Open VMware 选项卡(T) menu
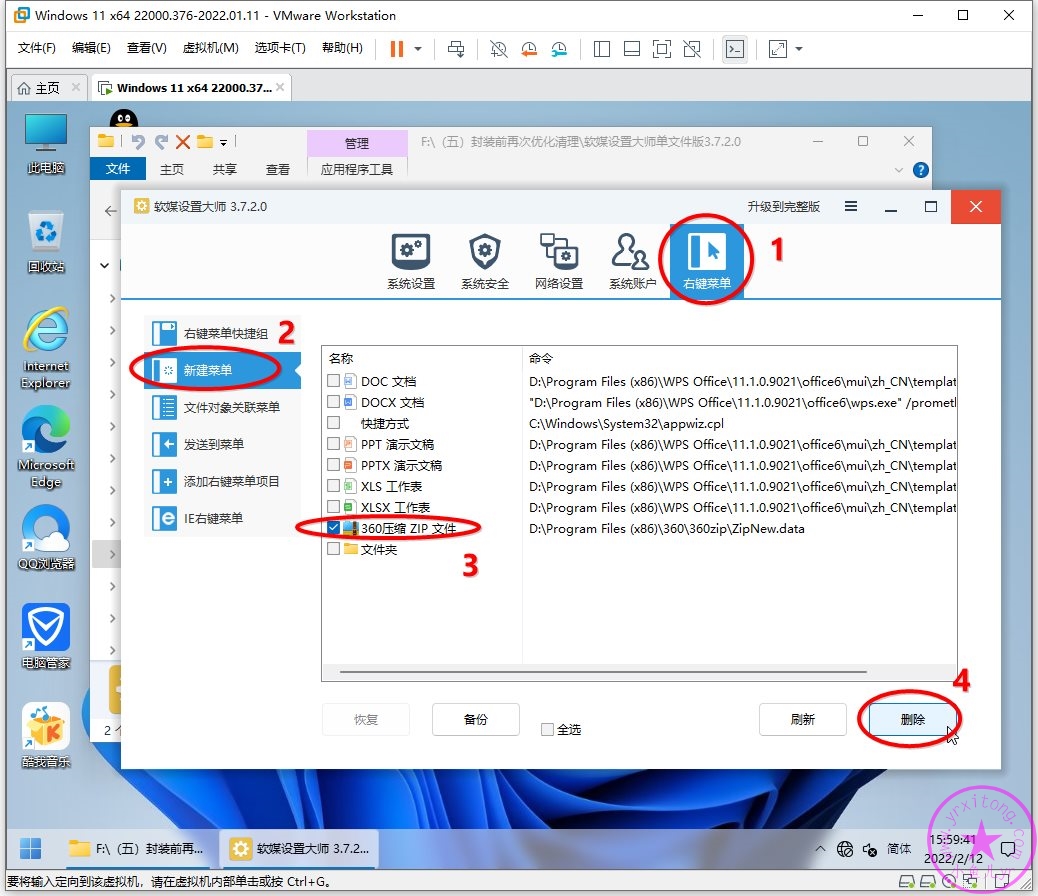Screen dimensions: 1038x896 pyautogui.click(x=280, y=48)
